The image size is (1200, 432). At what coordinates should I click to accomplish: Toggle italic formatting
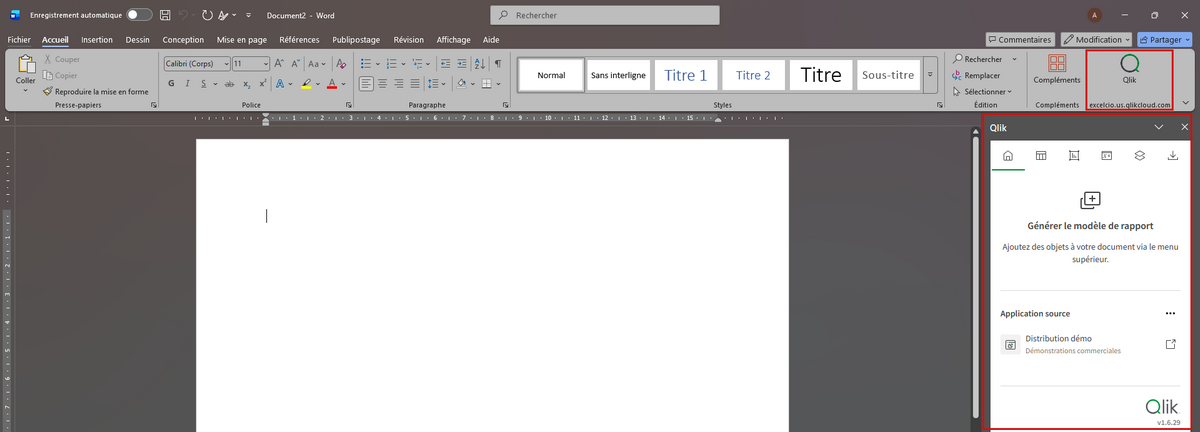tap(188, 84)
